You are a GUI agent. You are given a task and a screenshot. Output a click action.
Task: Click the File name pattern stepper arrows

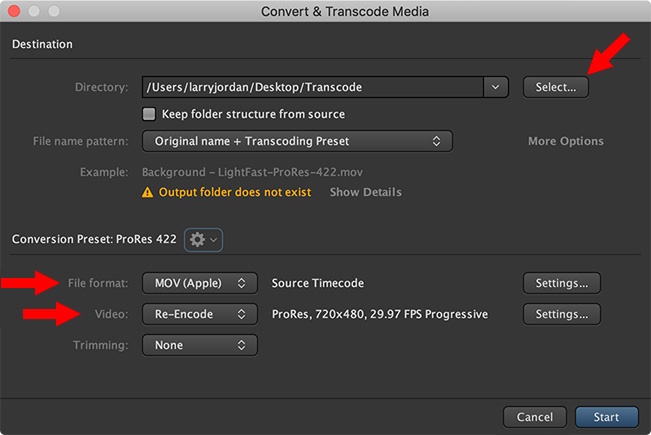436,141
